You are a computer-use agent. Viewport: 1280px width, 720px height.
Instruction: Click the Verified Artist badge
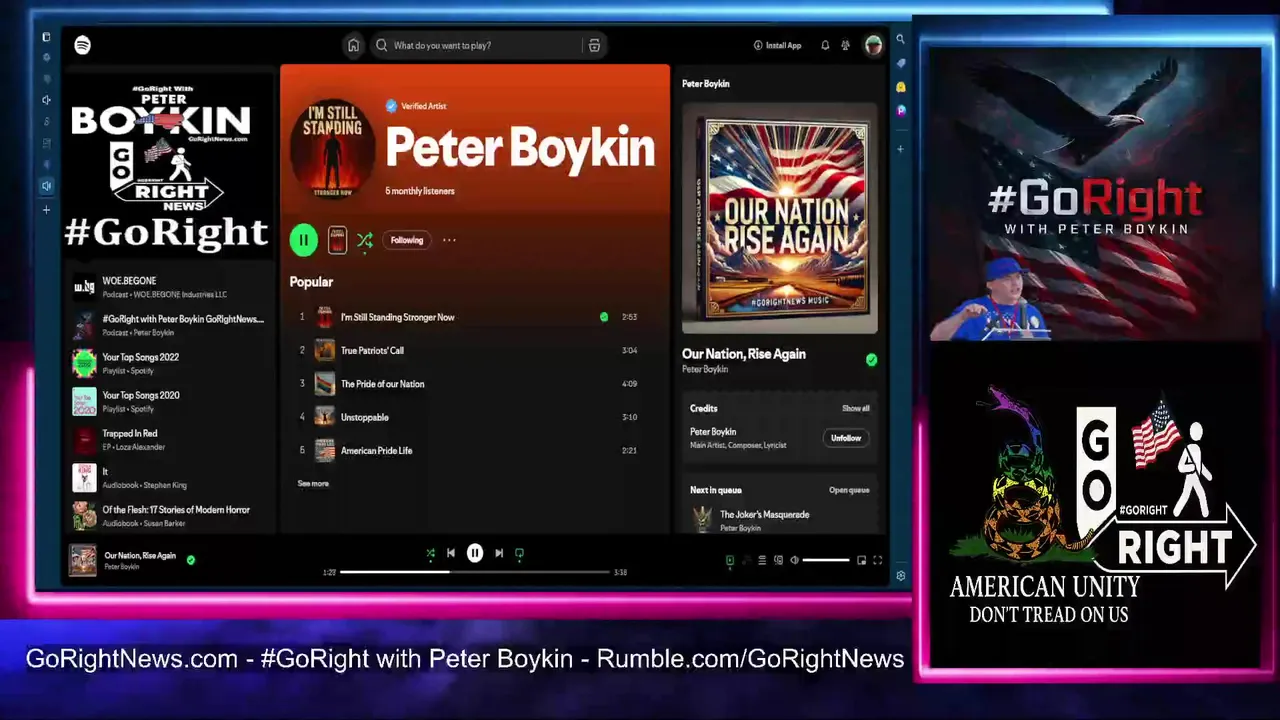416,106
